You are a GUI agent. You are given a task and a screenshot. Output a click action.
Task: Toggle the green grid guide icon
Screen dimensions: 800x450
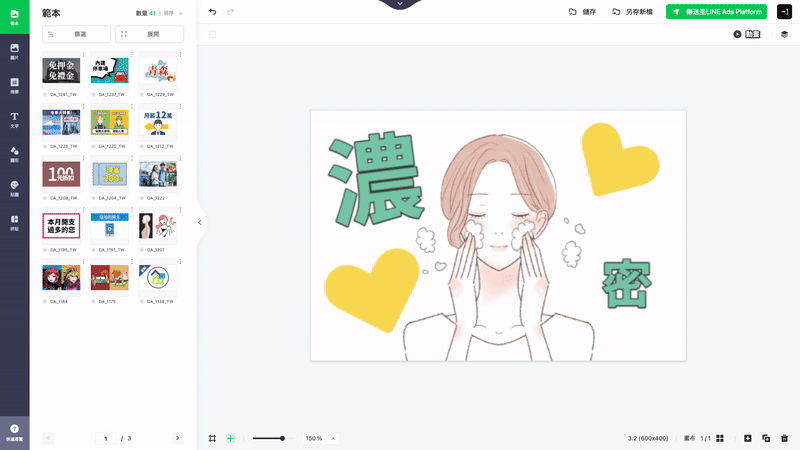click(231, 438)
